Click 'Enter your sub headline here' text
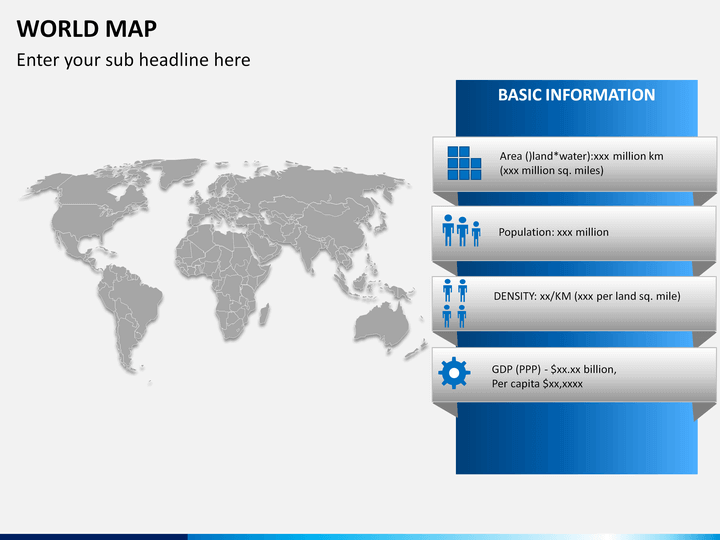The width and height of the screenshot is (720, 540). tap(134, 60)
